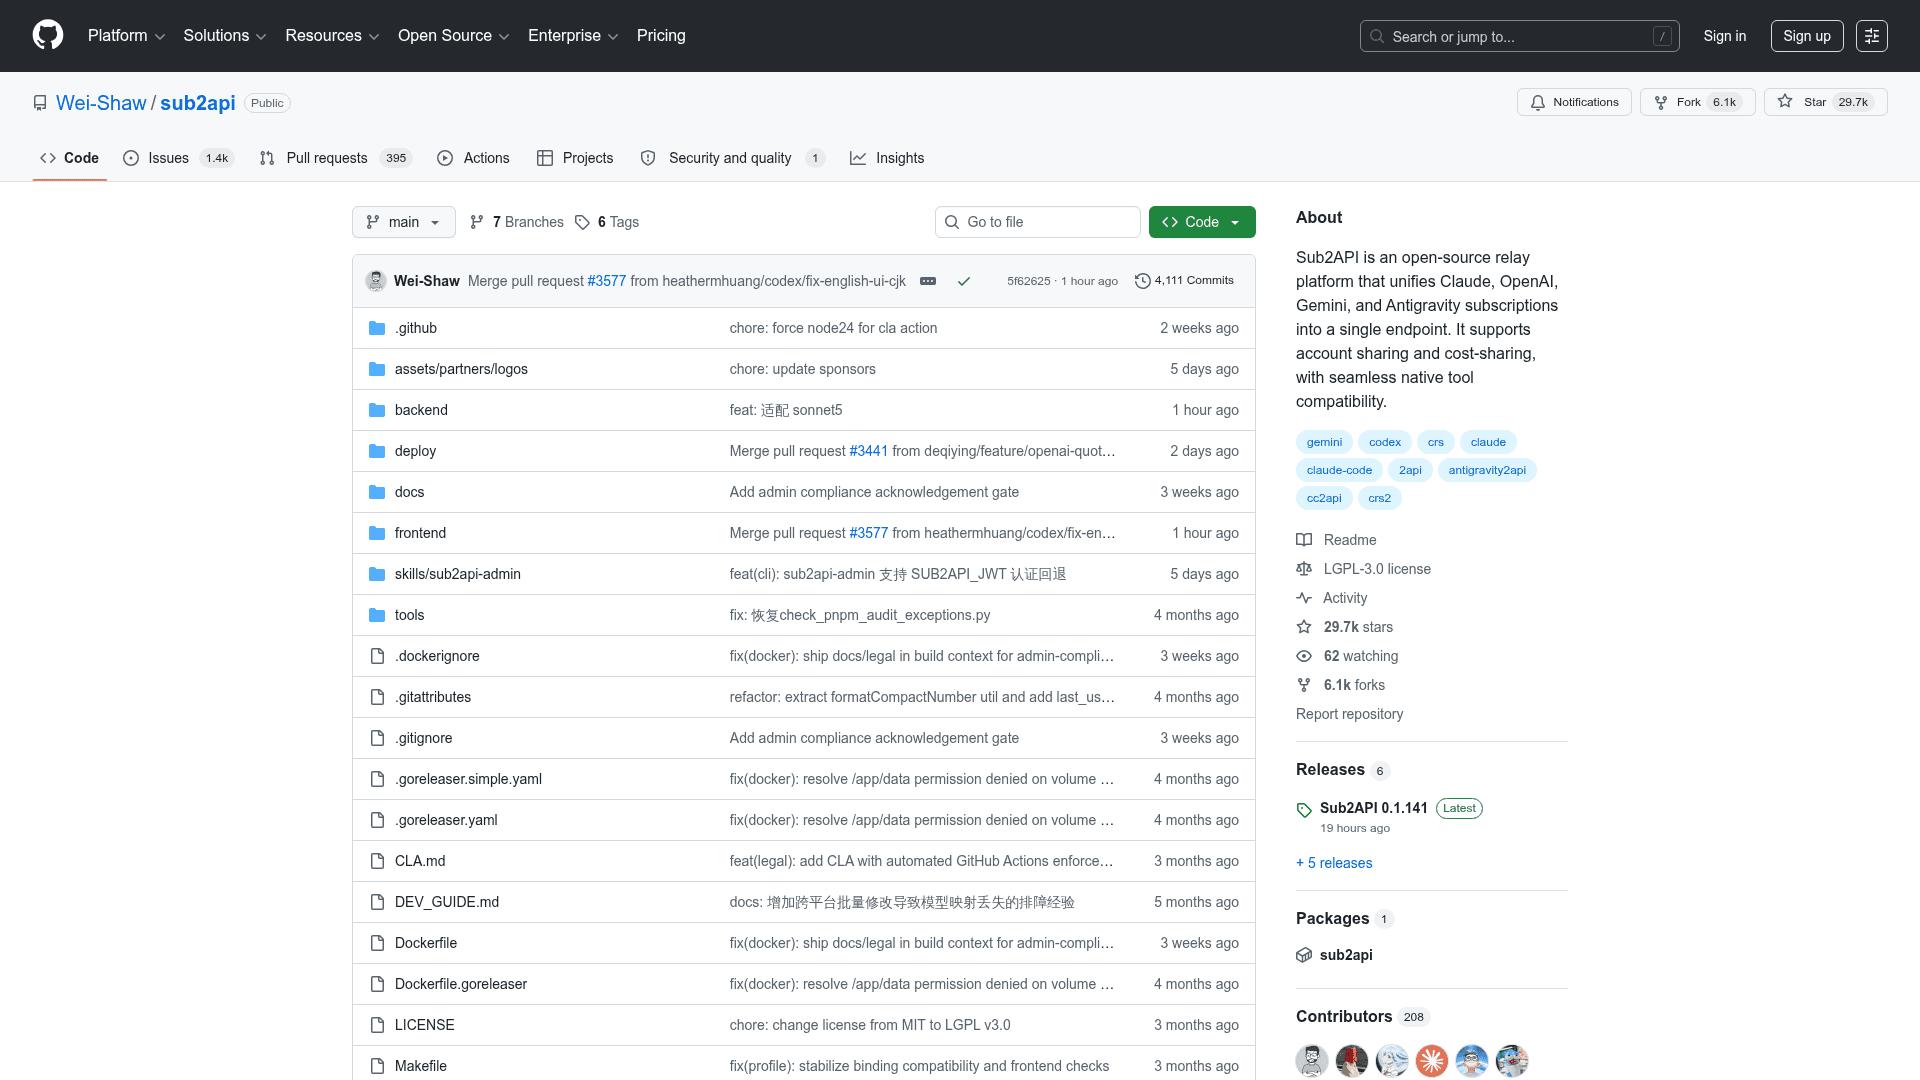The image size is (1920, 1080).
Task: Click Report repository
Action: click(x=1349, y=714)
